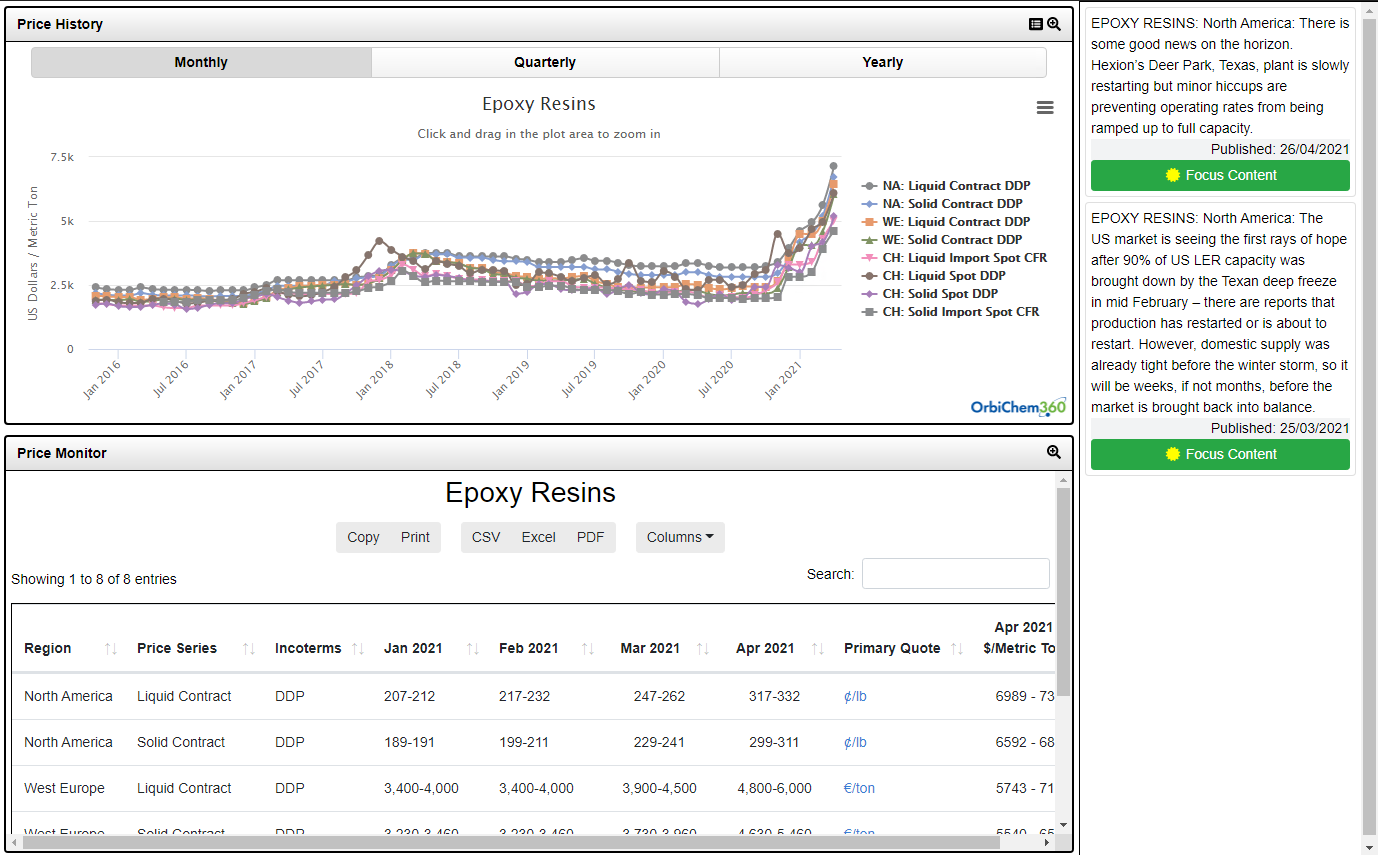The height and width of the screenshot is (855, 1378).
Task: Click horizontal scrollbar left arrow
Action: (15, 842)
